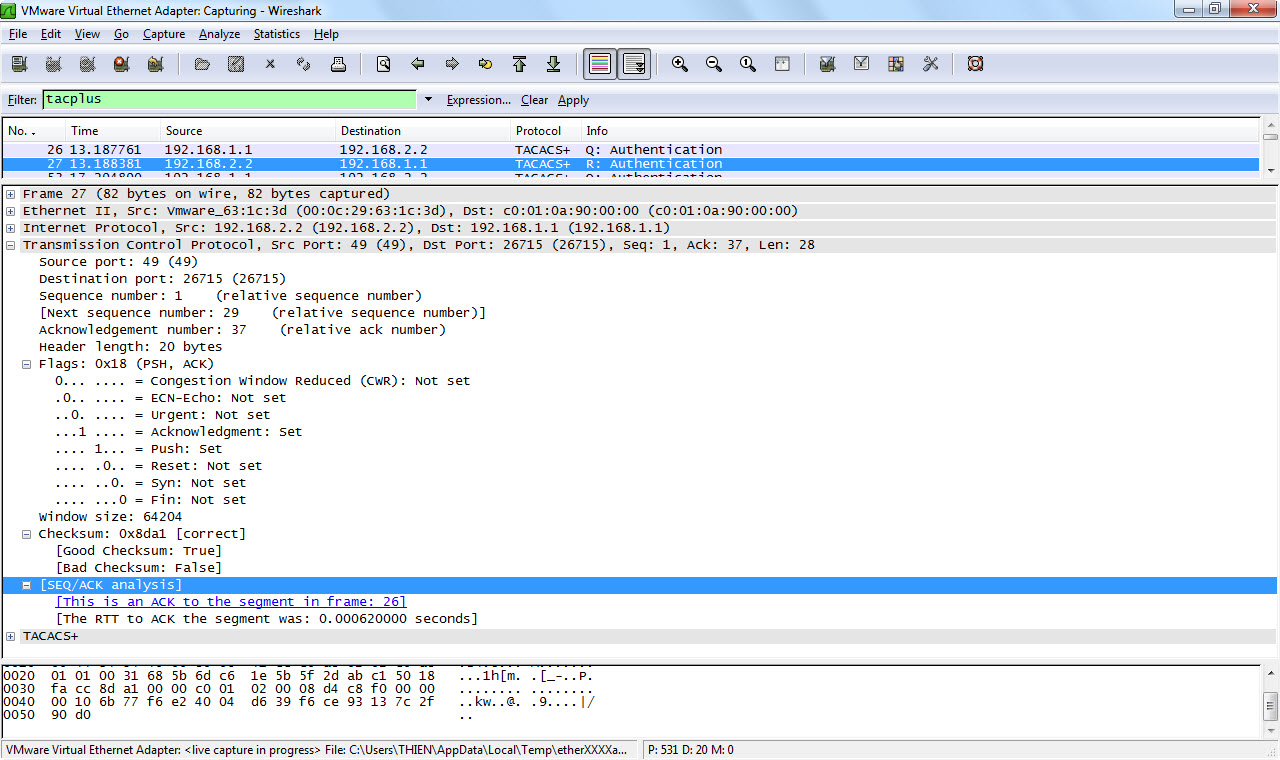Click the Zoom out icon
Image resolution: width=1280 pixels, height=760 pixels.
point(714,64)
